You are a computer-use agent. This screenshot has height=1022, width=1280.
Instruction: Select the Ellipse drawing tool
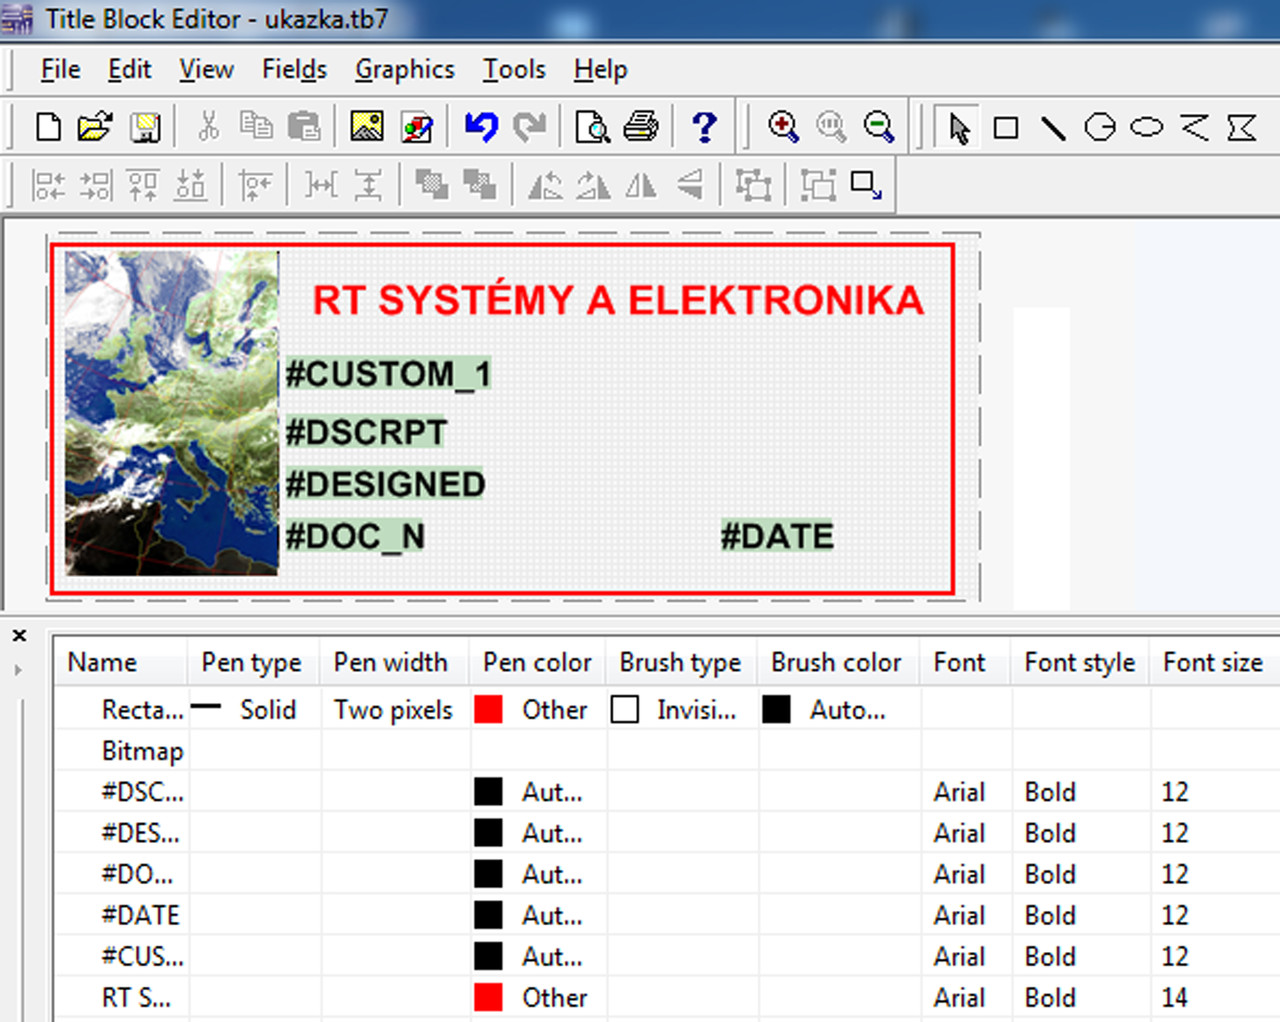click(x=1147, y=128)
